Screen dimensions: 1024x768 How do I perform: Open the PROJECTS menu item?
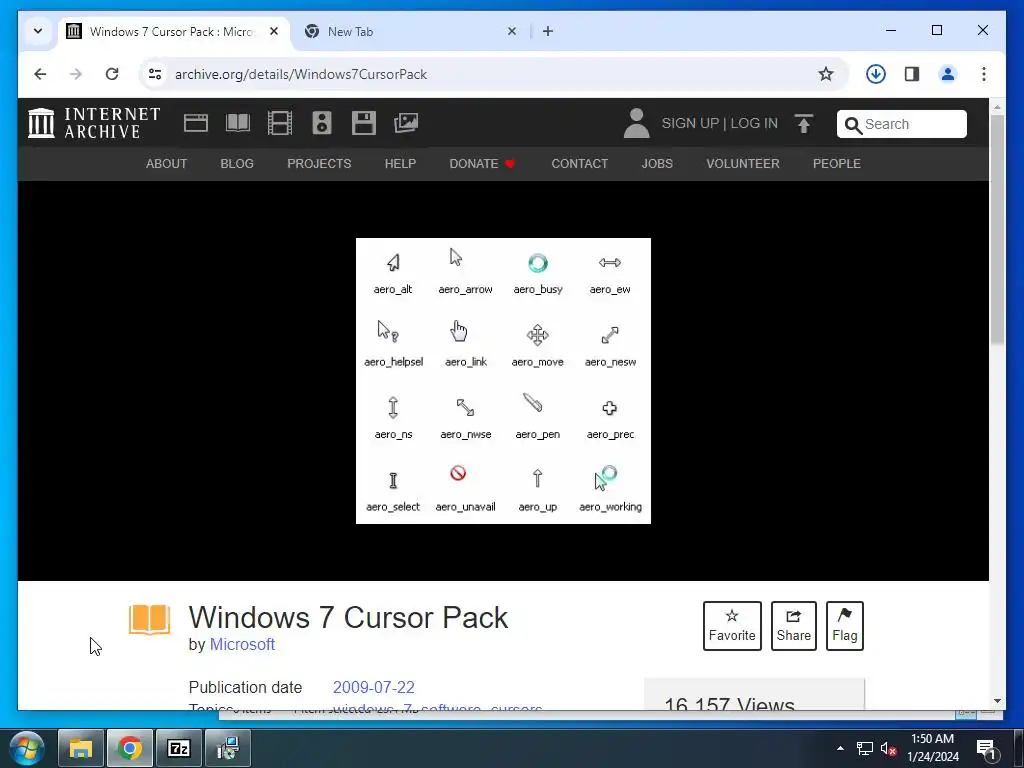(x=319, y=163)
